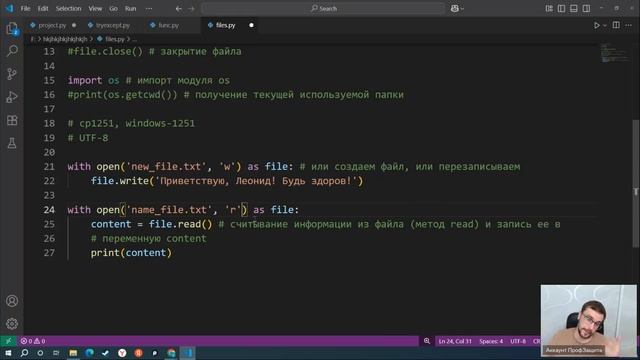The width and height of the screenshot is (640, 360).
Task: Open the Copilot chat icon
Action: coord(454,9)
